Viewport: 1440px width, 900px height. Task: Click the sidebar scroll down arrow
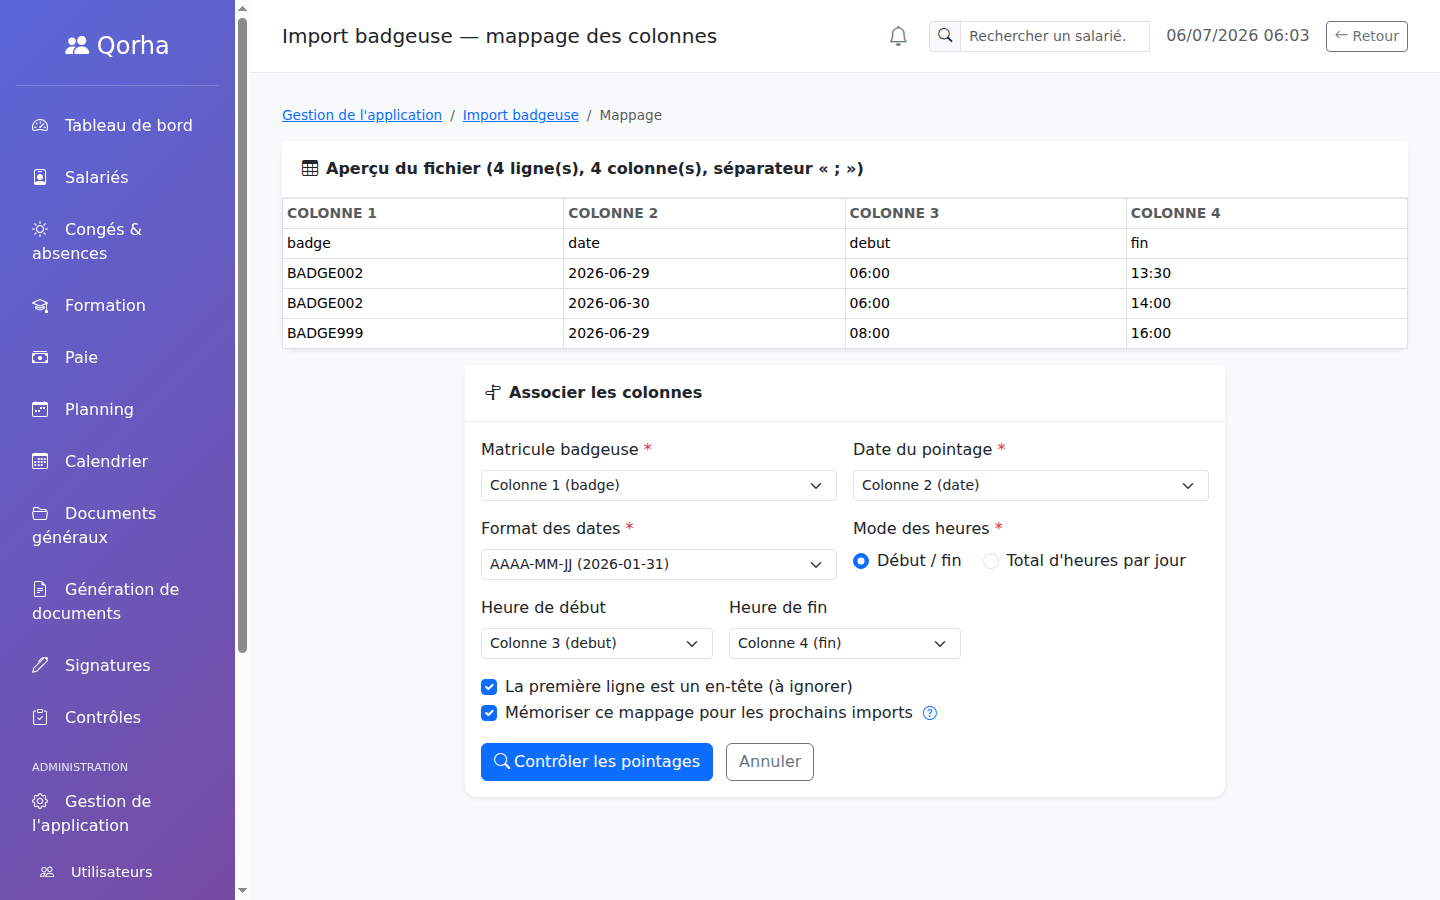242,891
